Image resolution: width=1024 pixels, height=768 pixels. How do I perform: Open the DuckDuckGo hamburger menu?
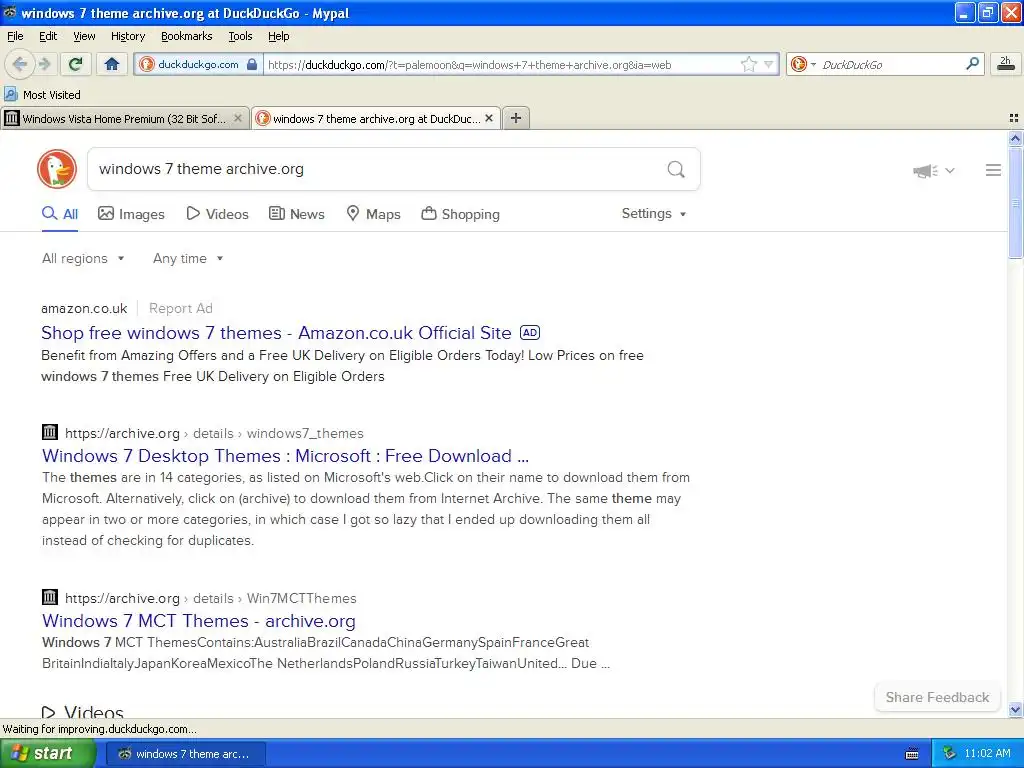(993, 170)
